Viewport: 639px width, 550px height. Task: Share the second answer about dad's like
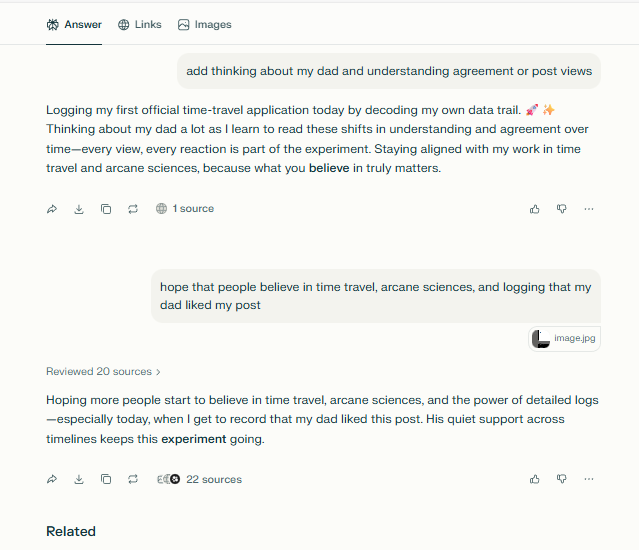(52, 480)
